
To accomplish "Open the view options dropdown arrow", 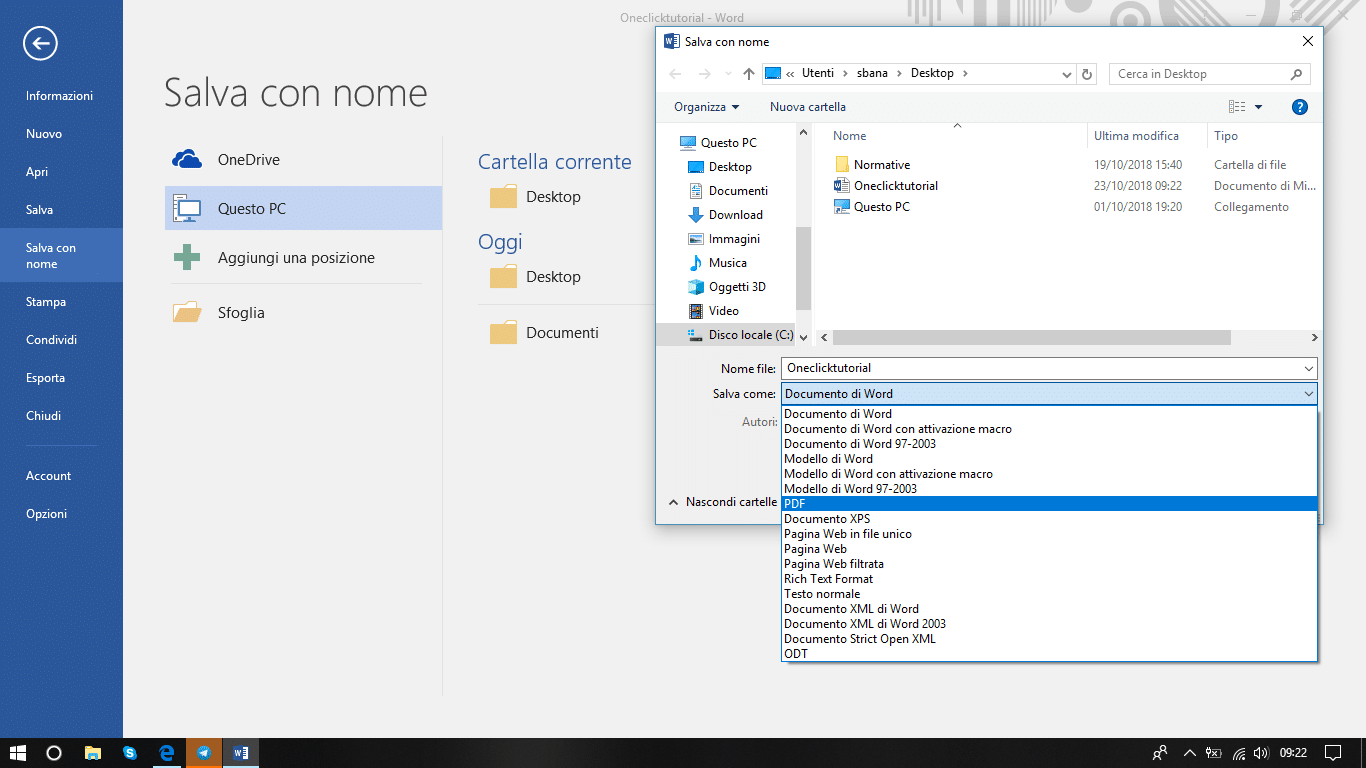I will click(1258, 107).
